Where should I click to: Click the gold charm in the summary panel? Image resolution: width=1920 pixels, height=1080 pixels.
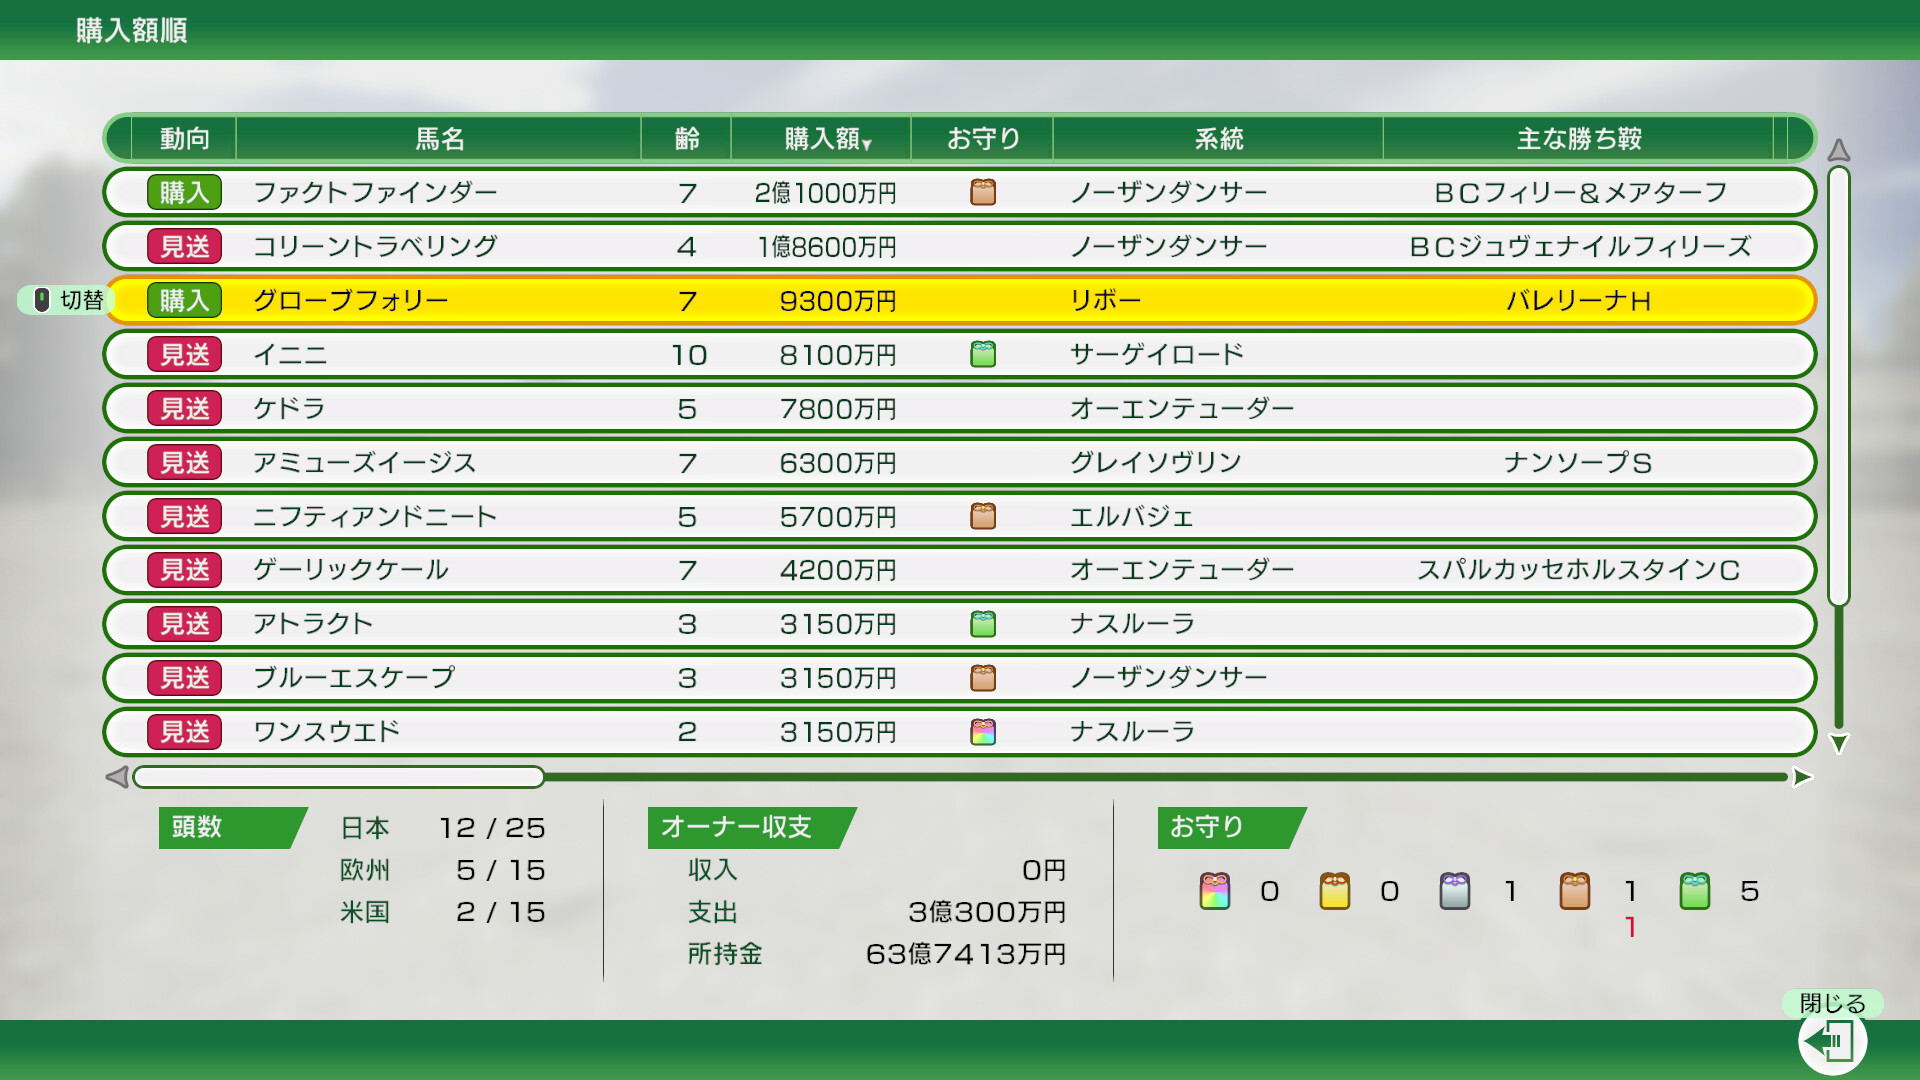1334,891
